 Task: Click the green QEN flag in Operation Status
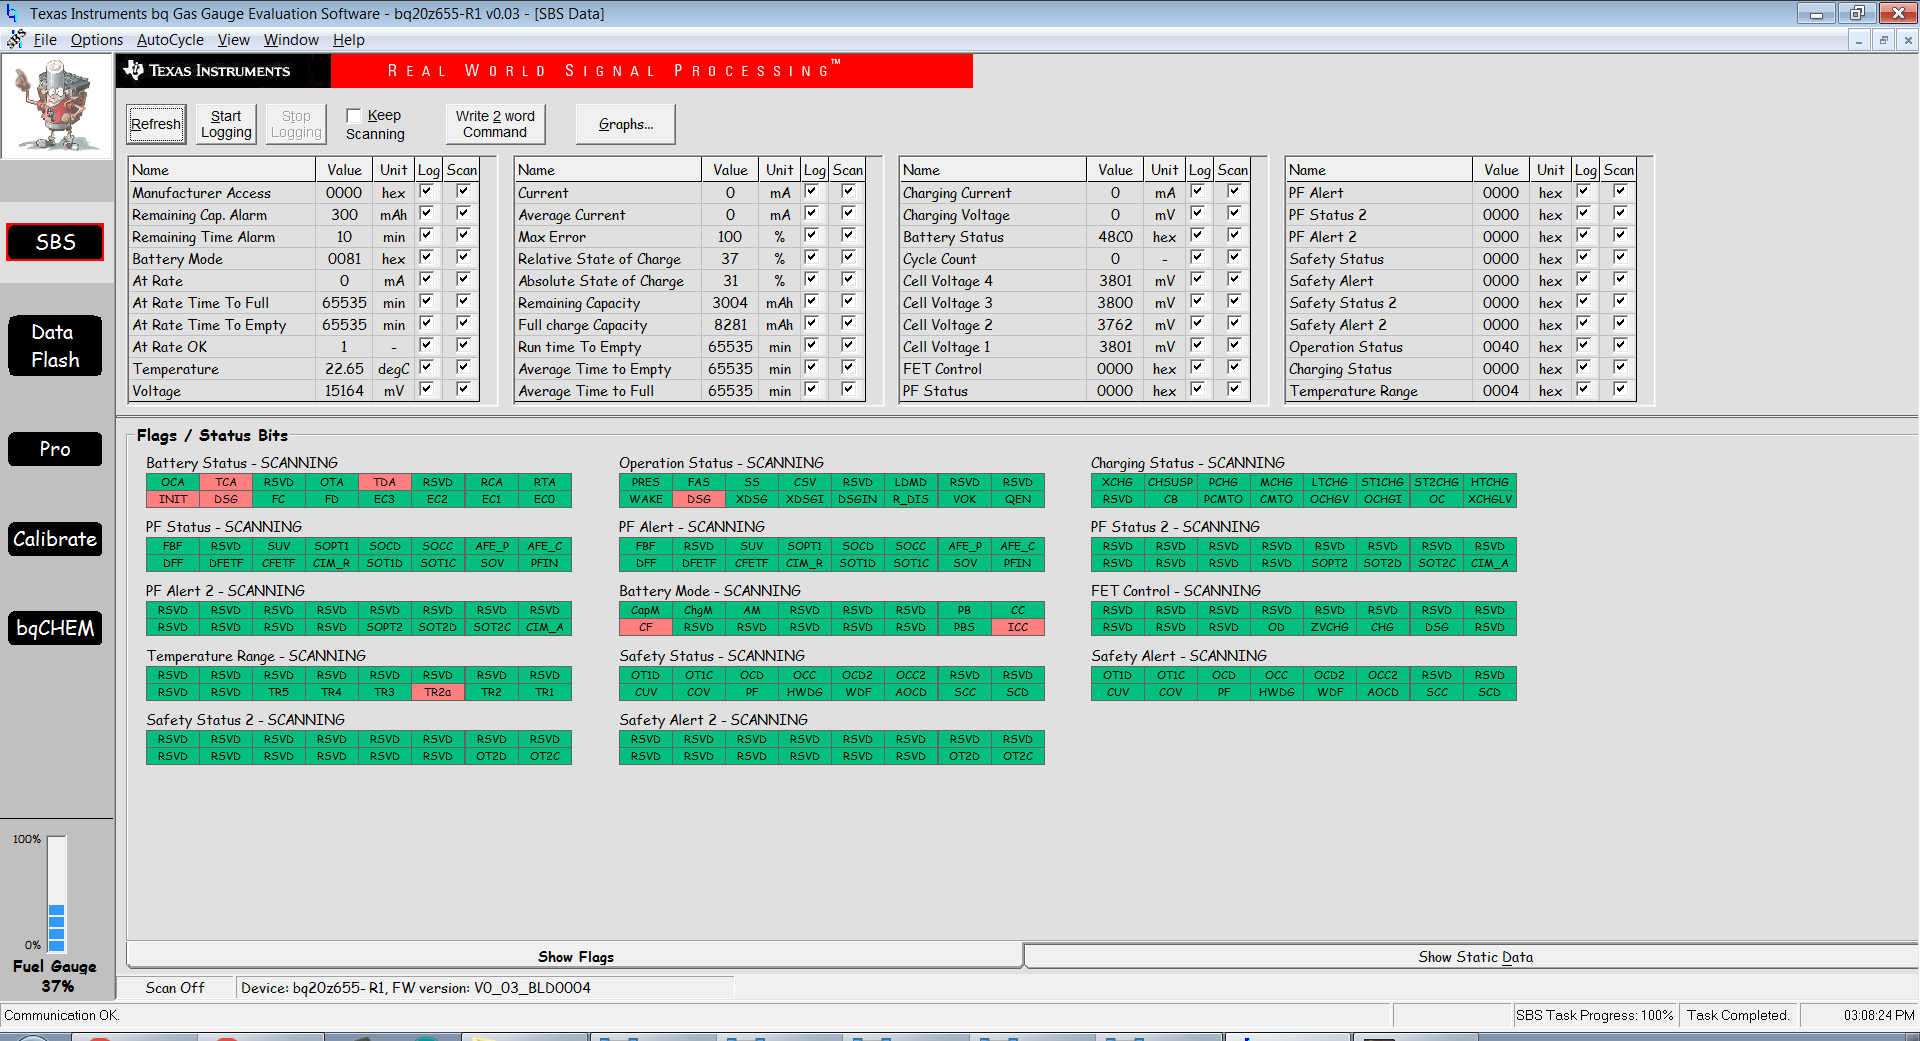(x=1018, y=499)
